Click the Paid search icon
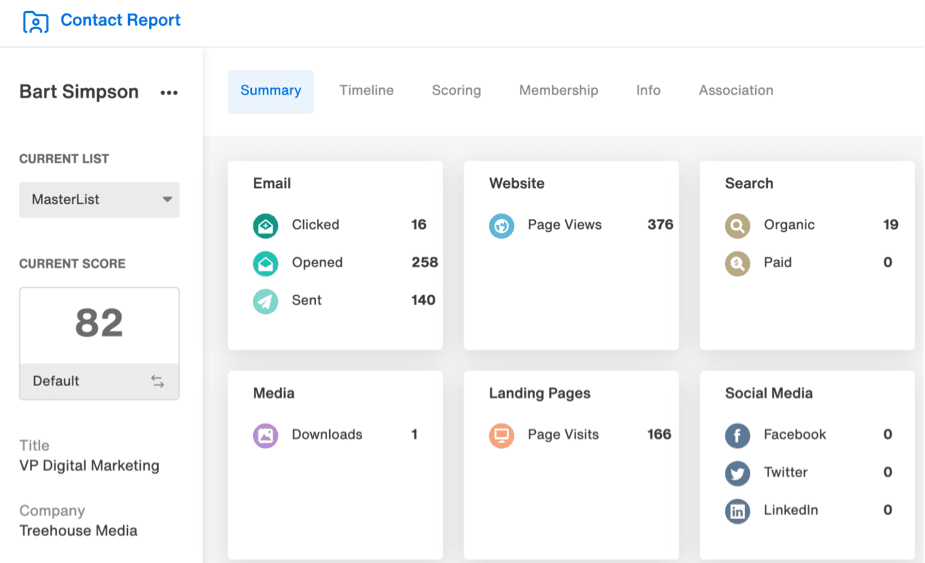The image size is (925, 563). pyautogui.click(x=737, y=263)
